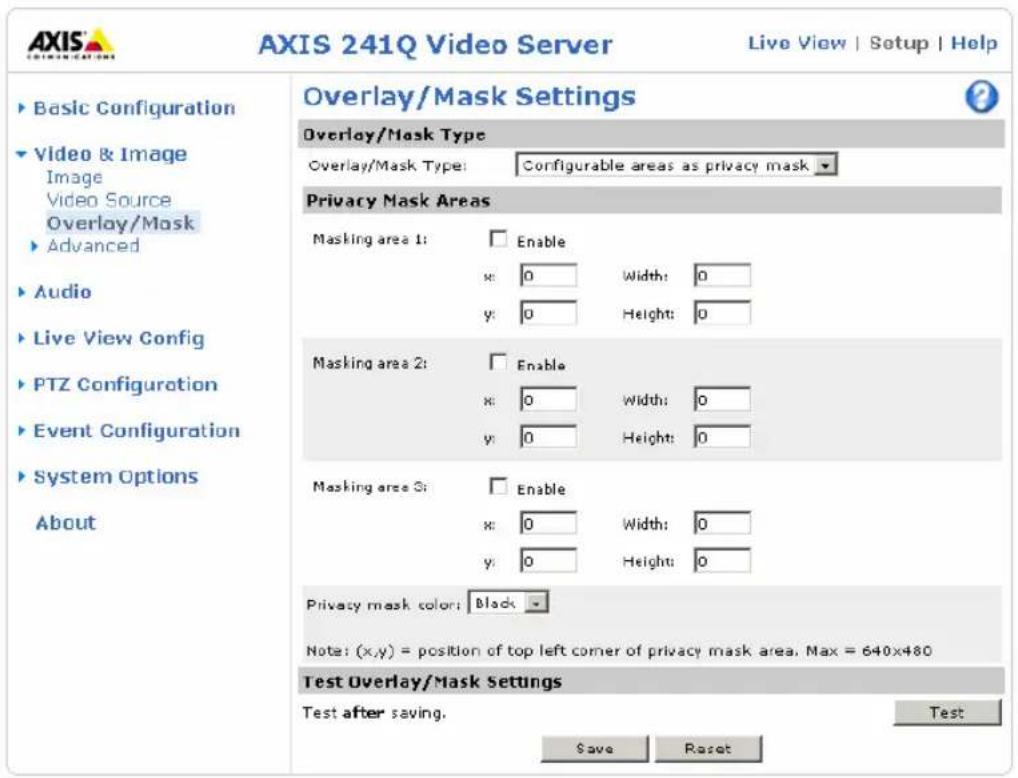Image resolution: width=1018 pixels, height=778 pixels.
Task: Enable Masking area 3 checkbox
Action: [x=498, y=487]
